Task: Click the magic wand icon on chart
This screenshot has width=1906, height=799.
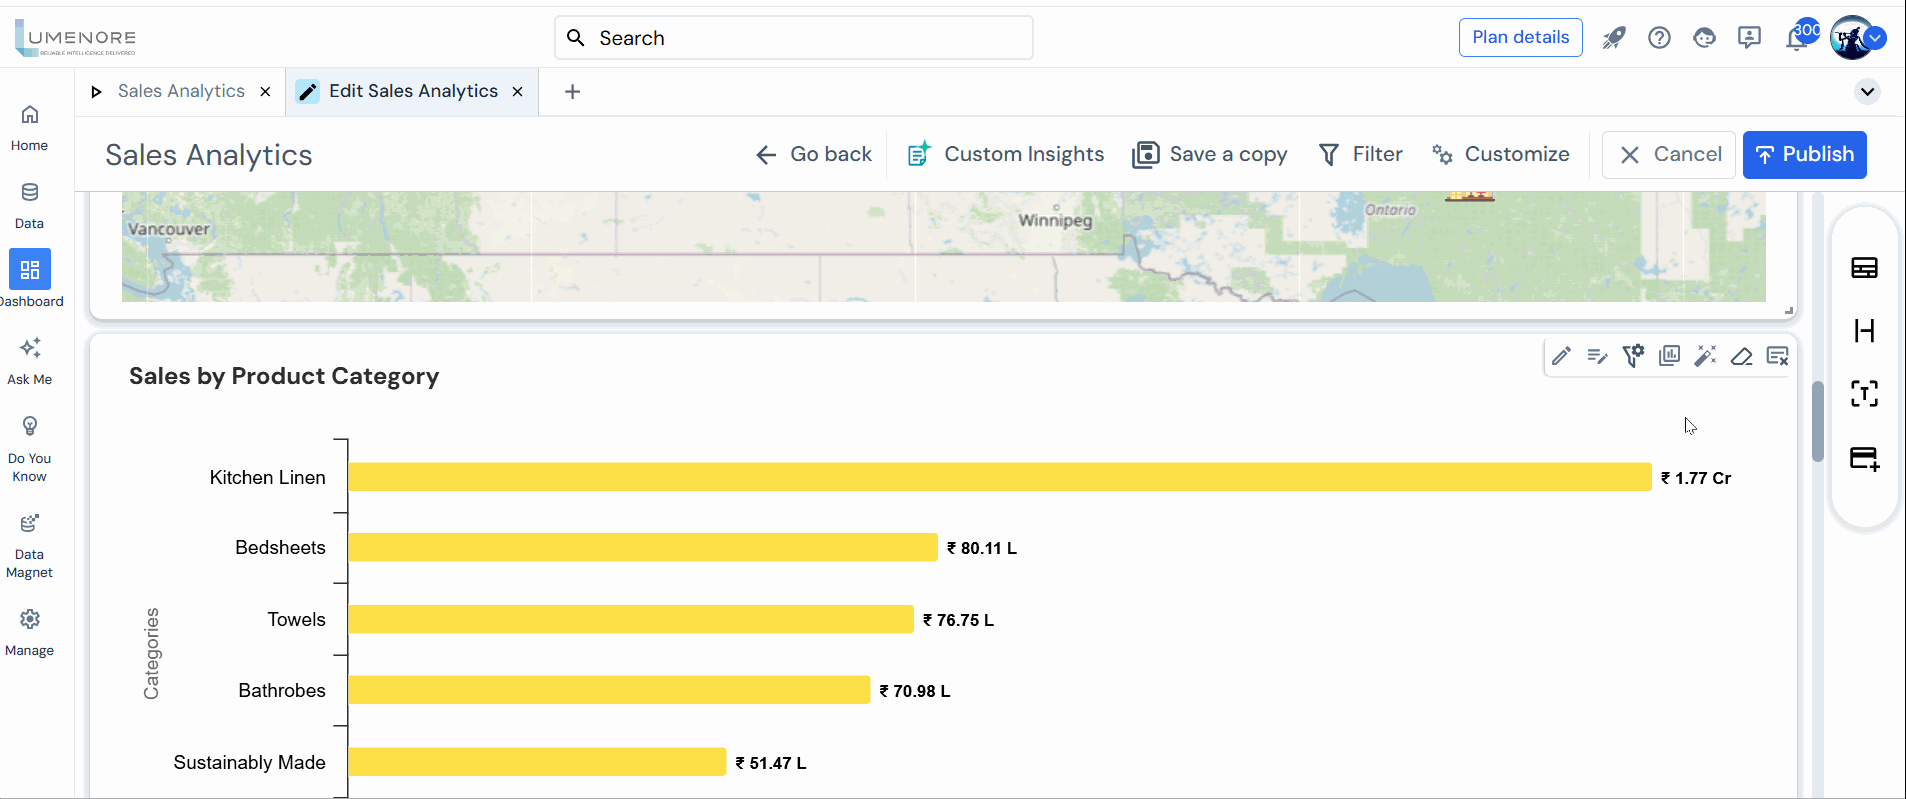Action: pos(1705,356)
